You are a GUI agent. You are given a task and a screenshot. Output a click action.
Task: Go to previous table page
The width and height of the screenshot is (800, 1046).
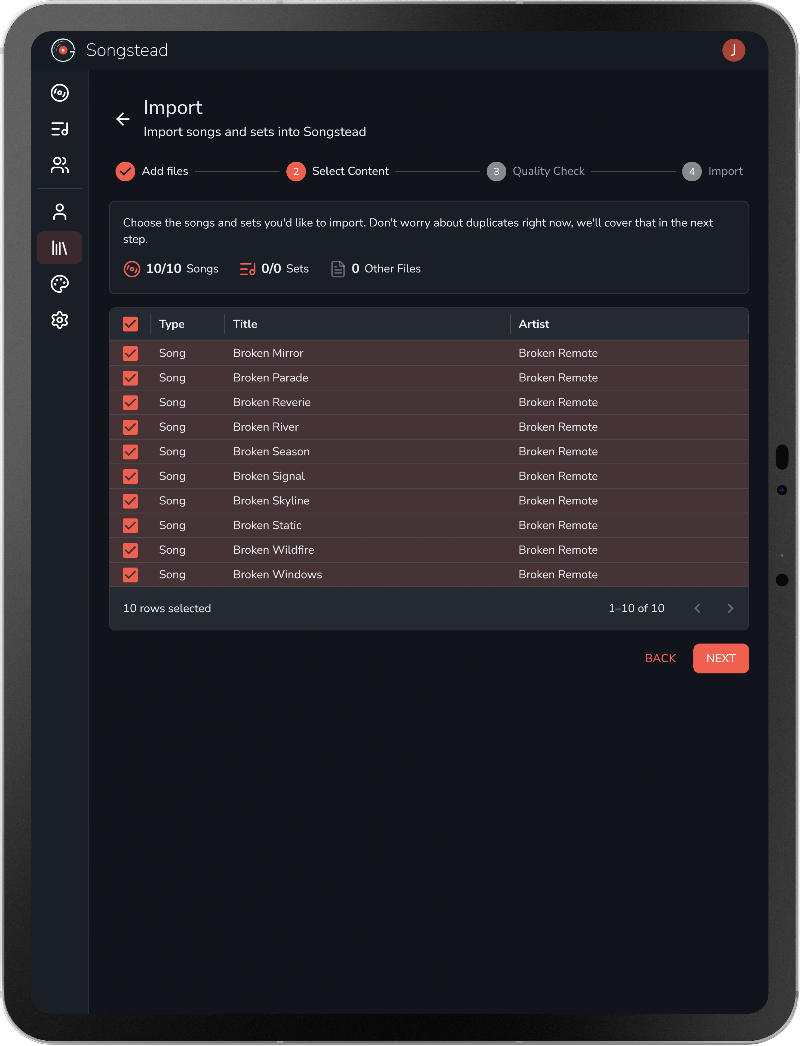[x=697, y=608]
